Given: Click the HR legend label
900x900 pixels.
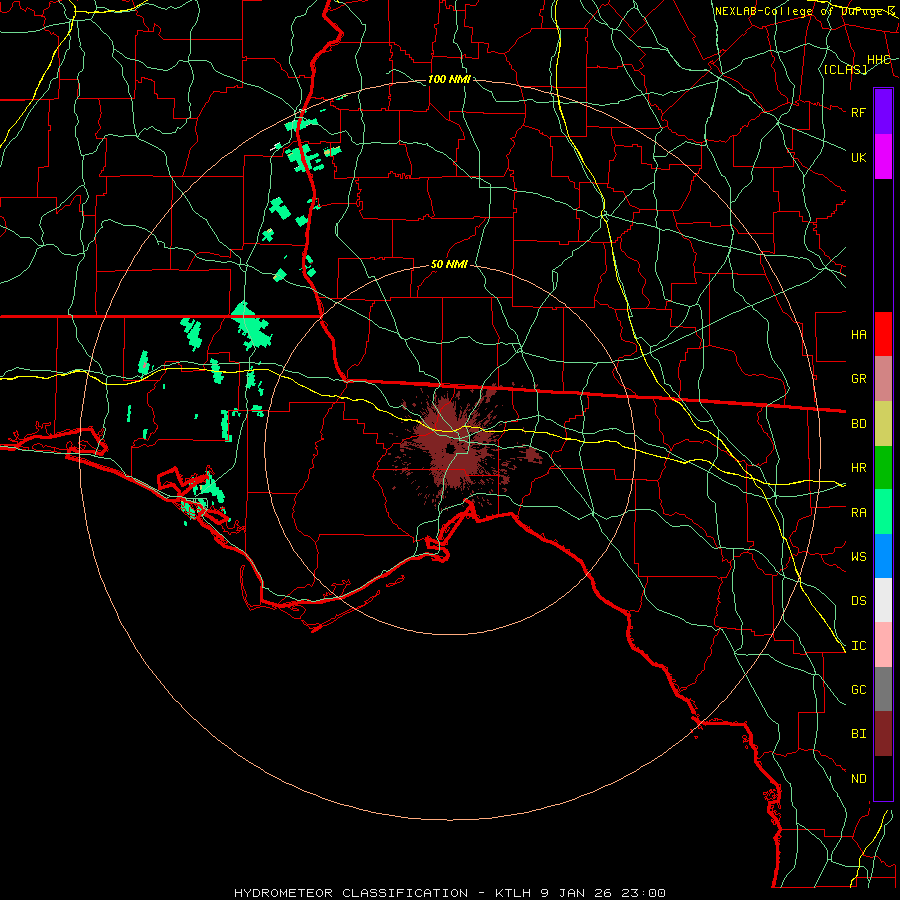Looking at the screenshot, I should [x=859, y=468].
